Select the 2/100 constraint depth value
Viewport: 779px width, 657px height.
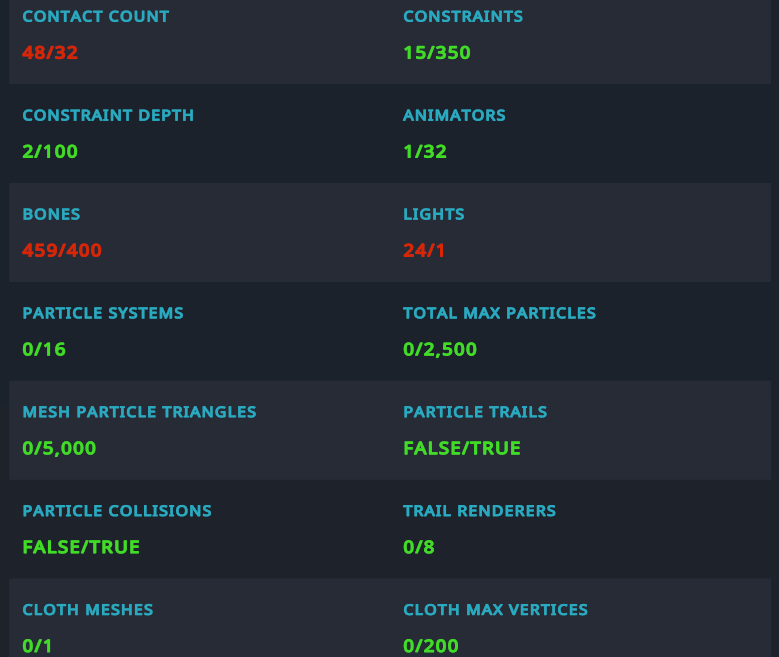tap(50, 152)
